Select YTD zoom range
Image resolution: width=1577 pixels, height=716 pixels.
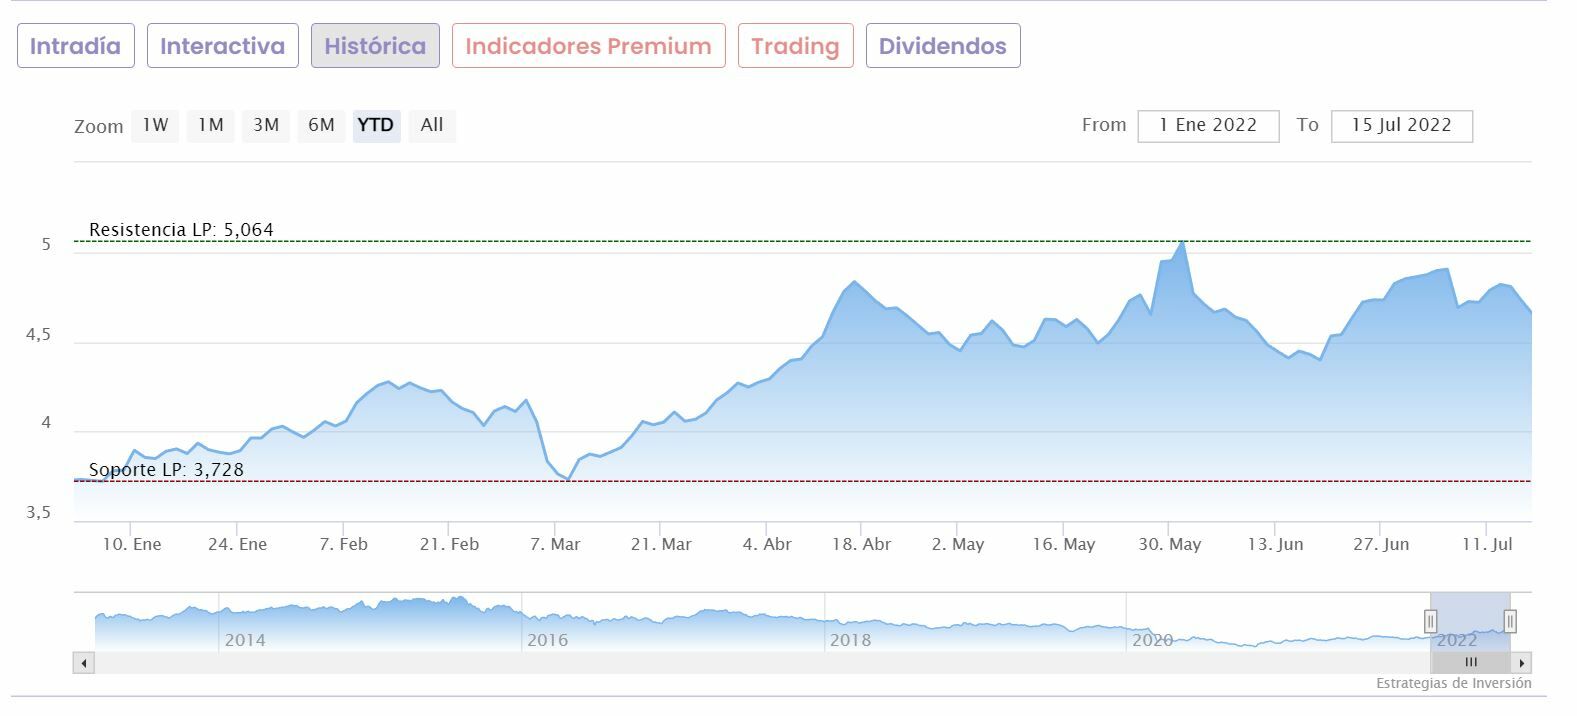pyautogui.click(x=376, y=125)
